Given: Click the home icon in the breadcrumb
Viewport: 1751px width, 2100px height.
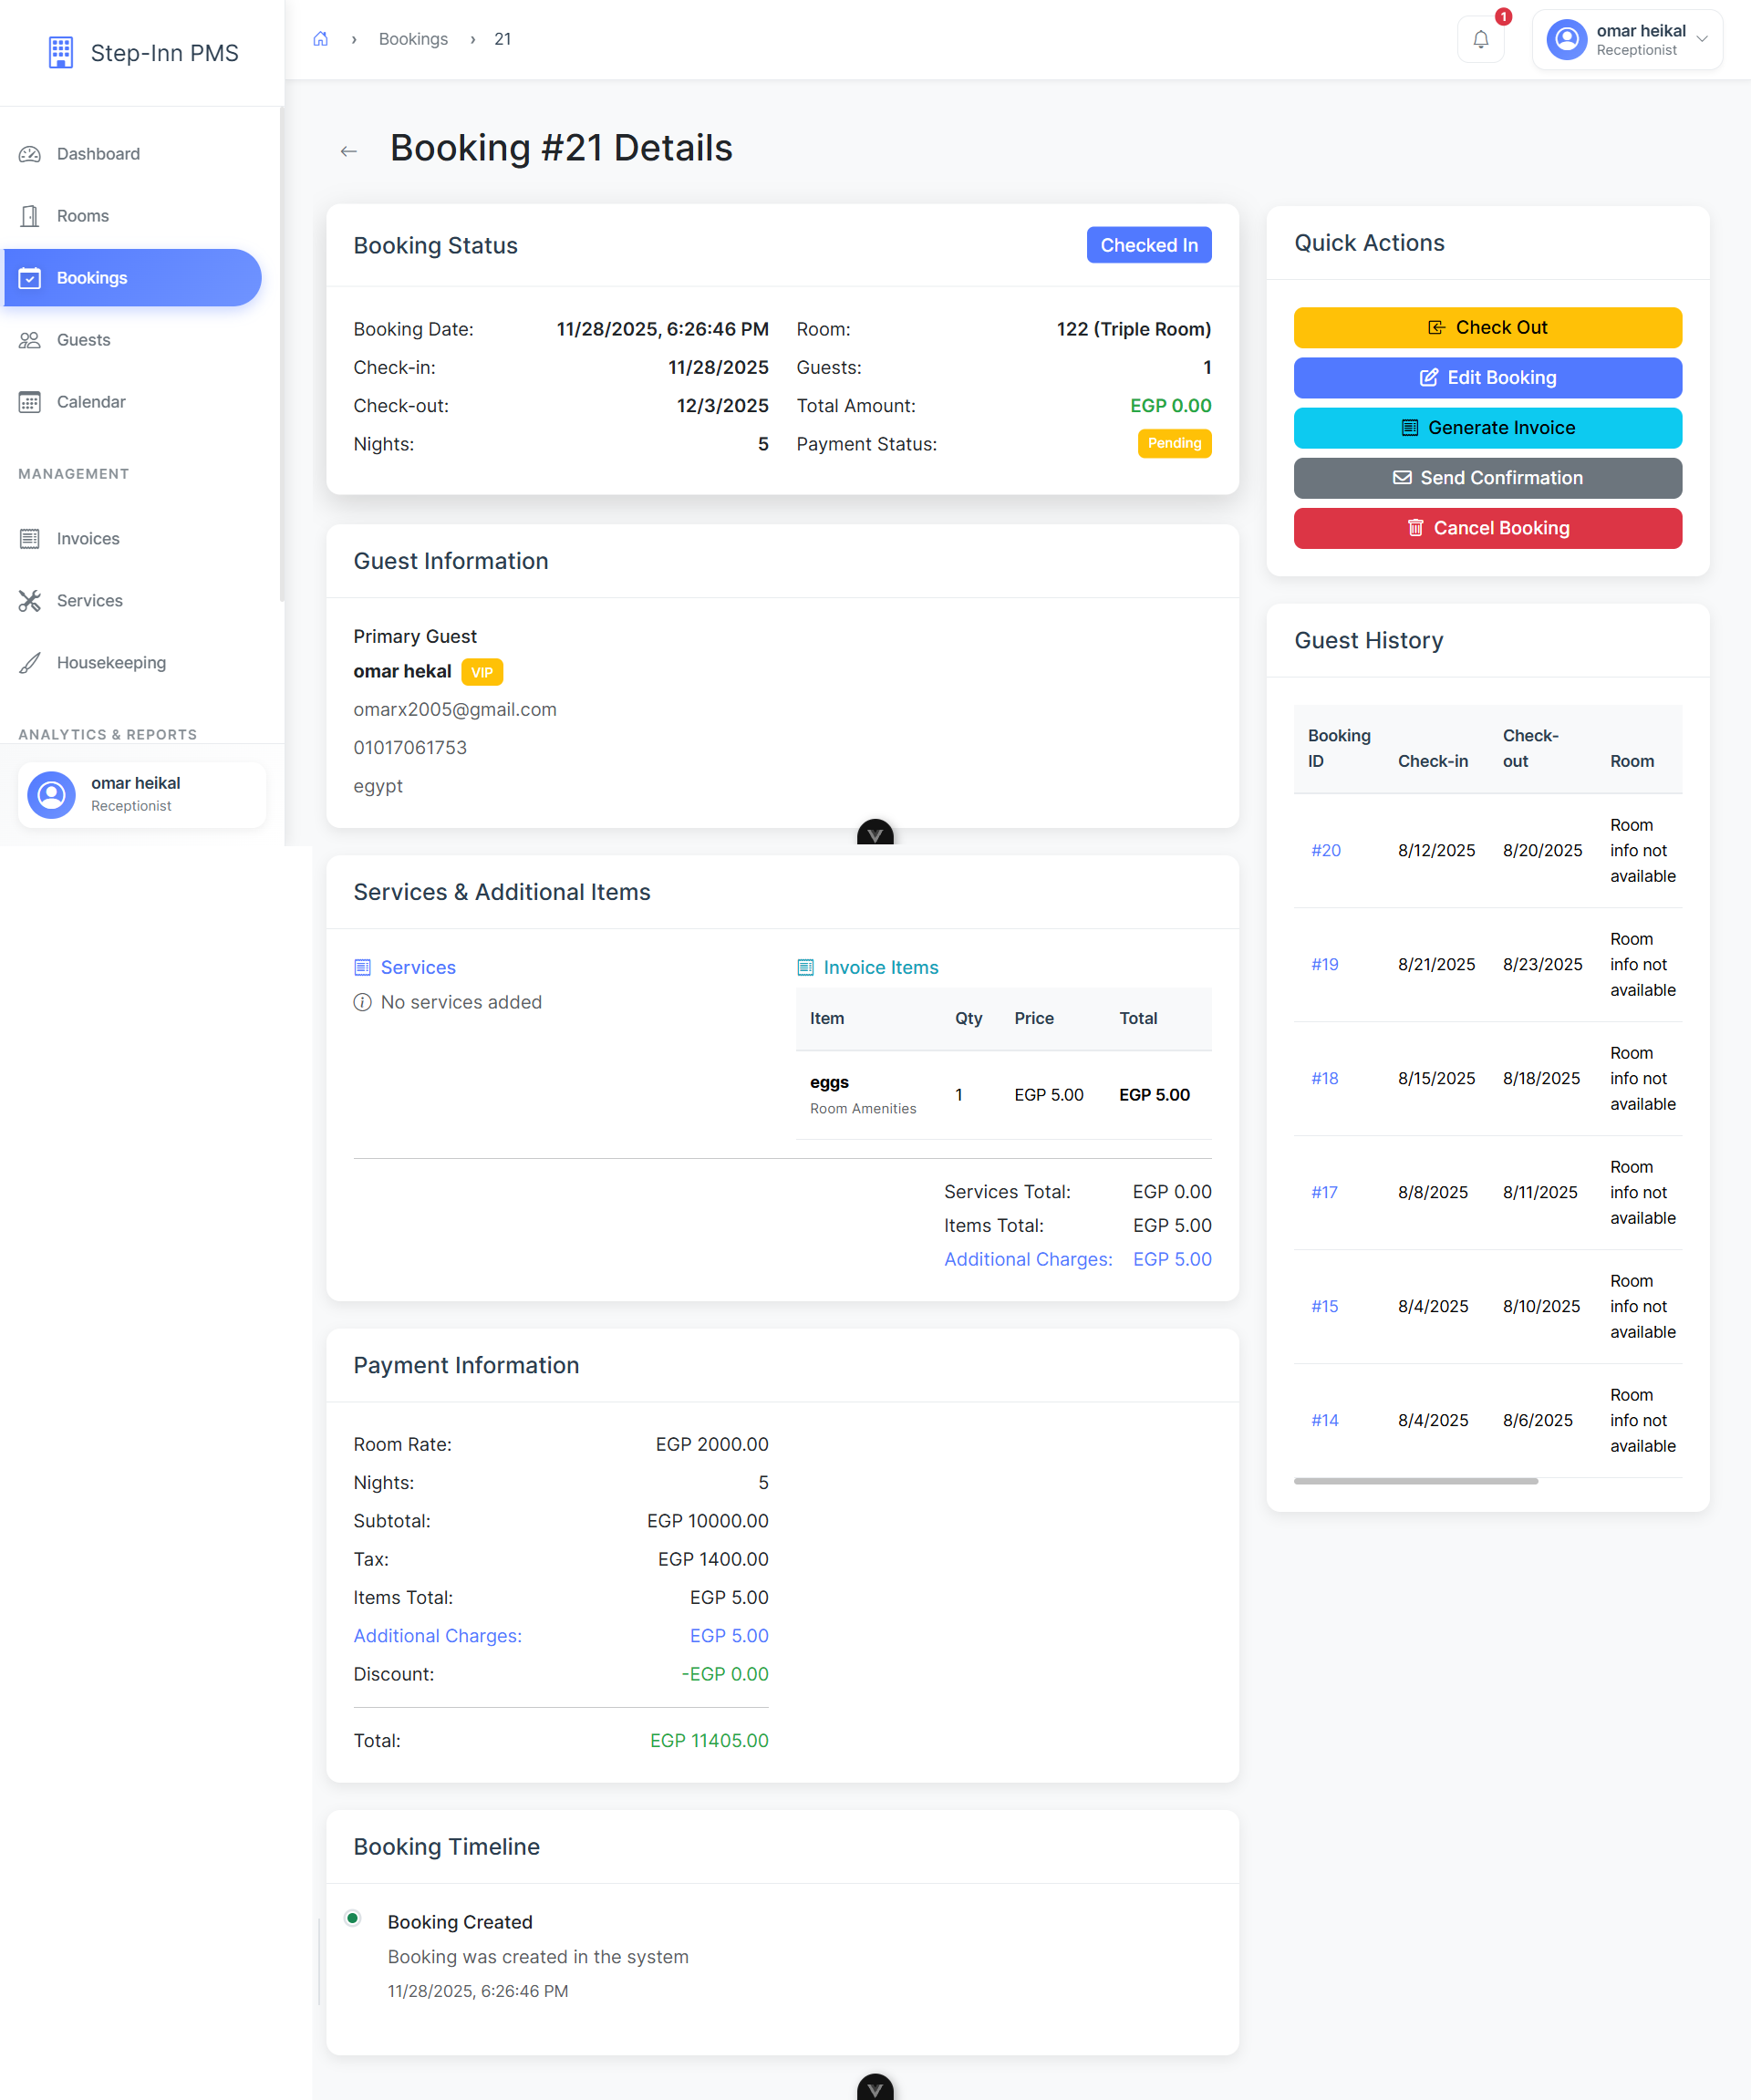Looking at the screenshot, I should pyautogui.click(x=321, y=38).
